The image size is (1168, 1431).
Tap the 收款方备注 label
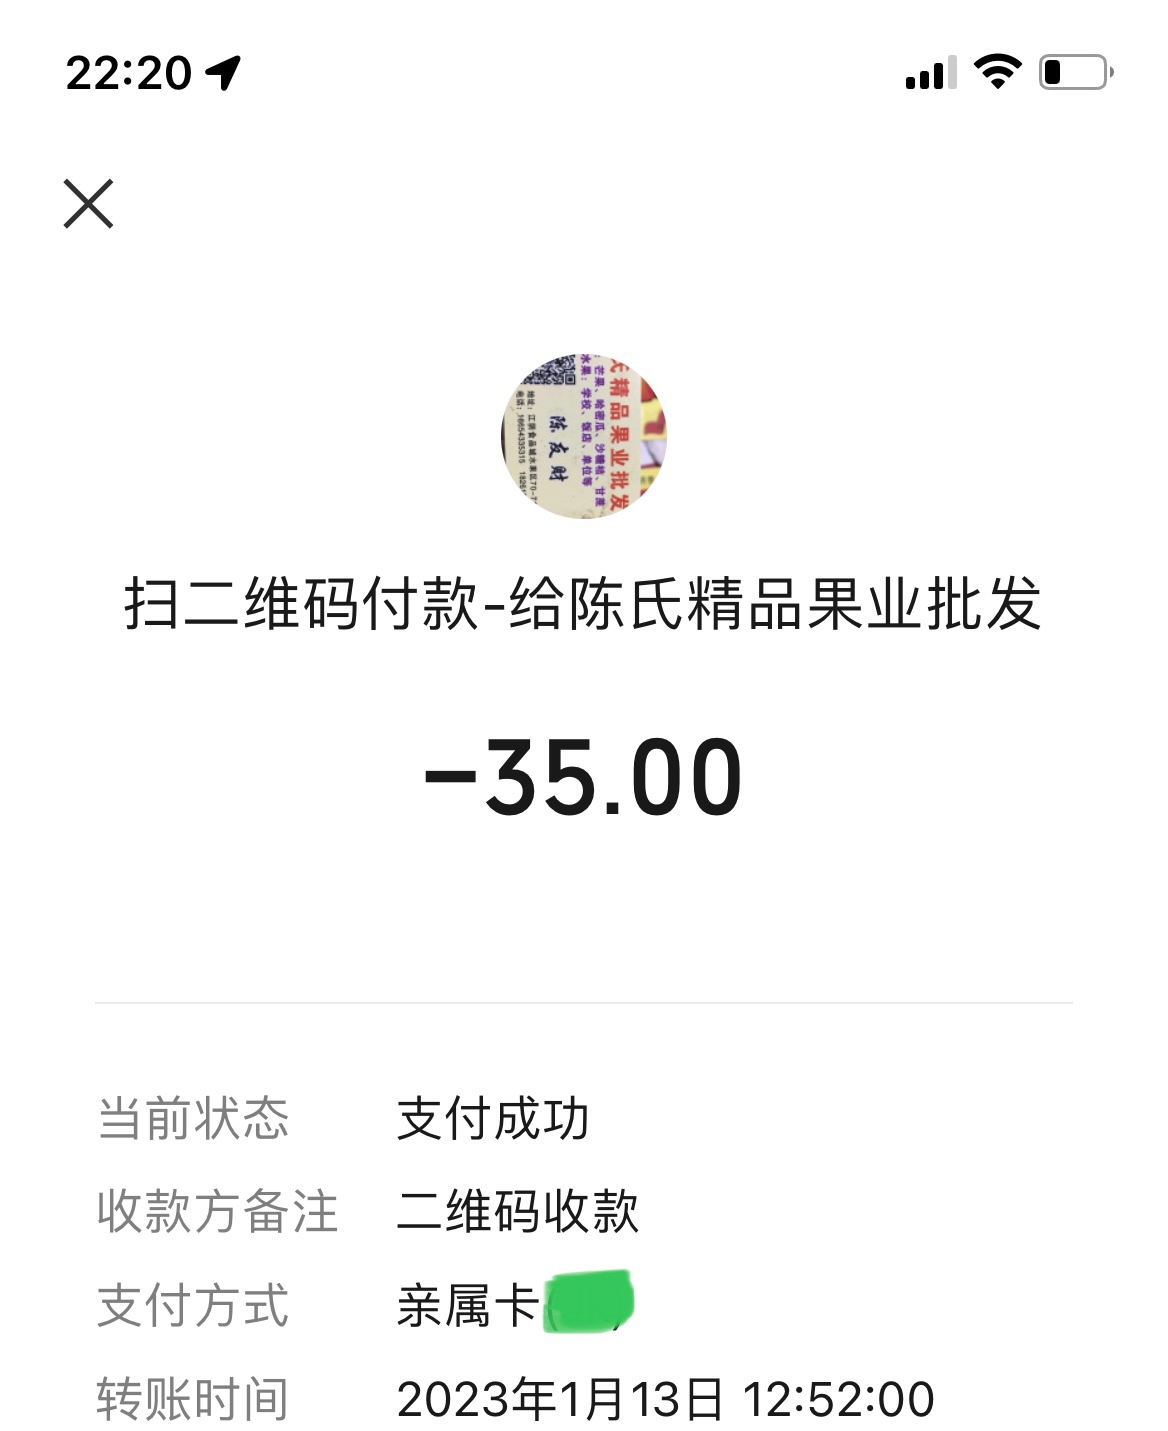point(217,1211)
